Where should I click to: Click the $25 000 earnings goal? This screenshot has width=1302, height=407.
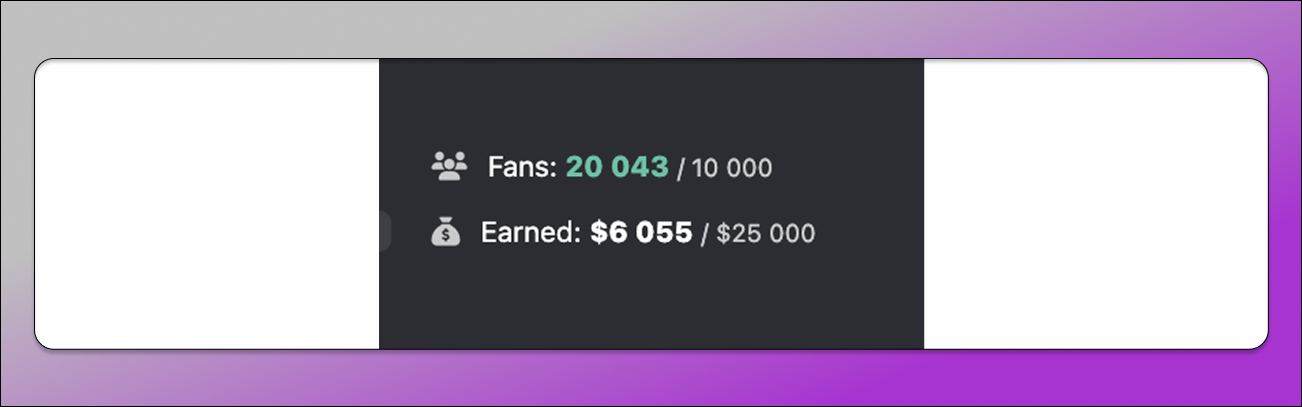click(x=766, y=234)
